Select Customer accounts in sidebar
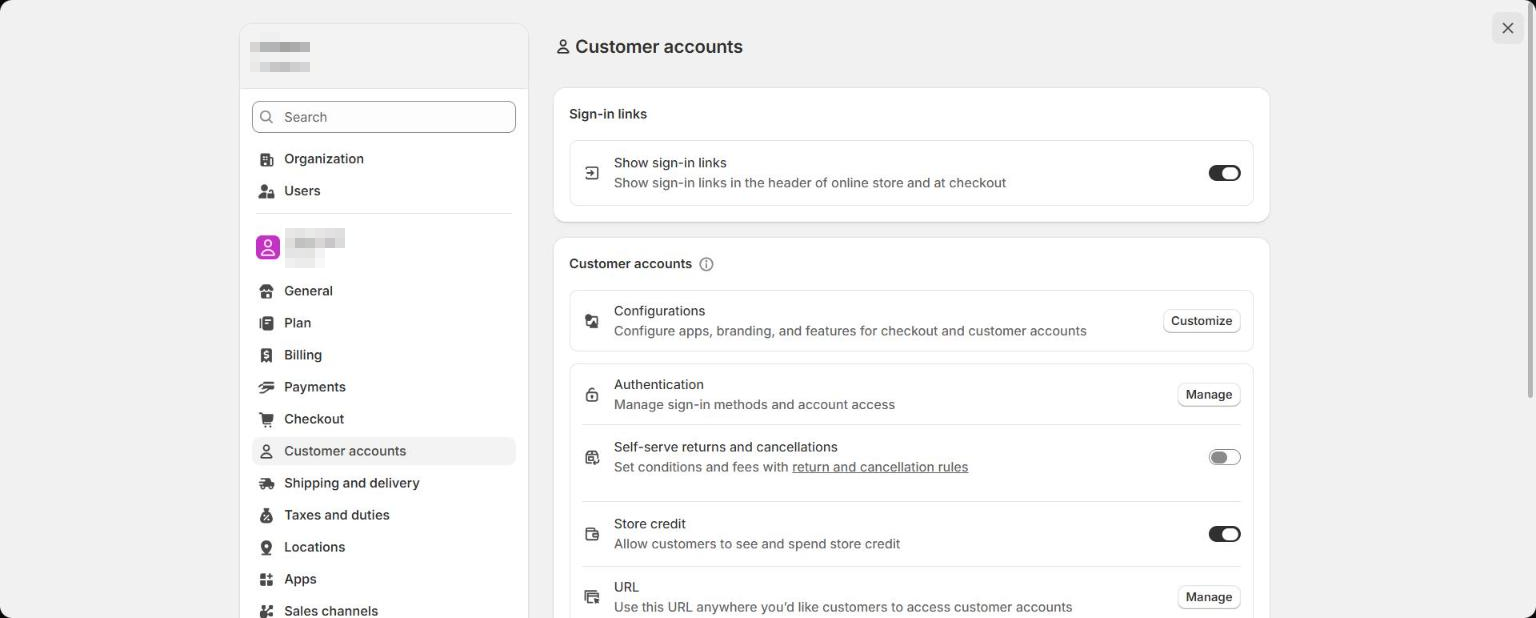The width and height of the screenshot is (1536, 618). tap(384, 451)
